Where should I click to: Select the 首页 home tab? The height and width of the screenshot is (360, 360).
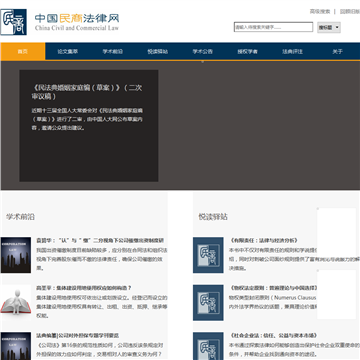[x=23, y=51]
